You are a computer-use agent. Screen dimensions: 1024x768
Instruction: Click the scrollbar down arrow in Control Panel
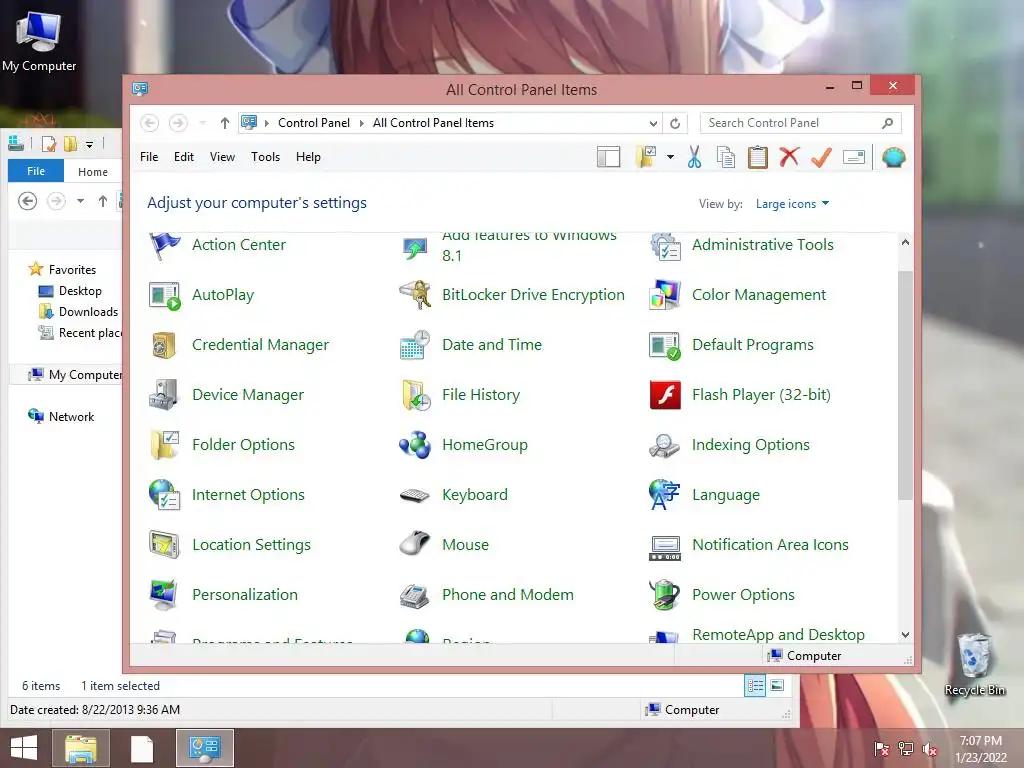coord(905,635)
